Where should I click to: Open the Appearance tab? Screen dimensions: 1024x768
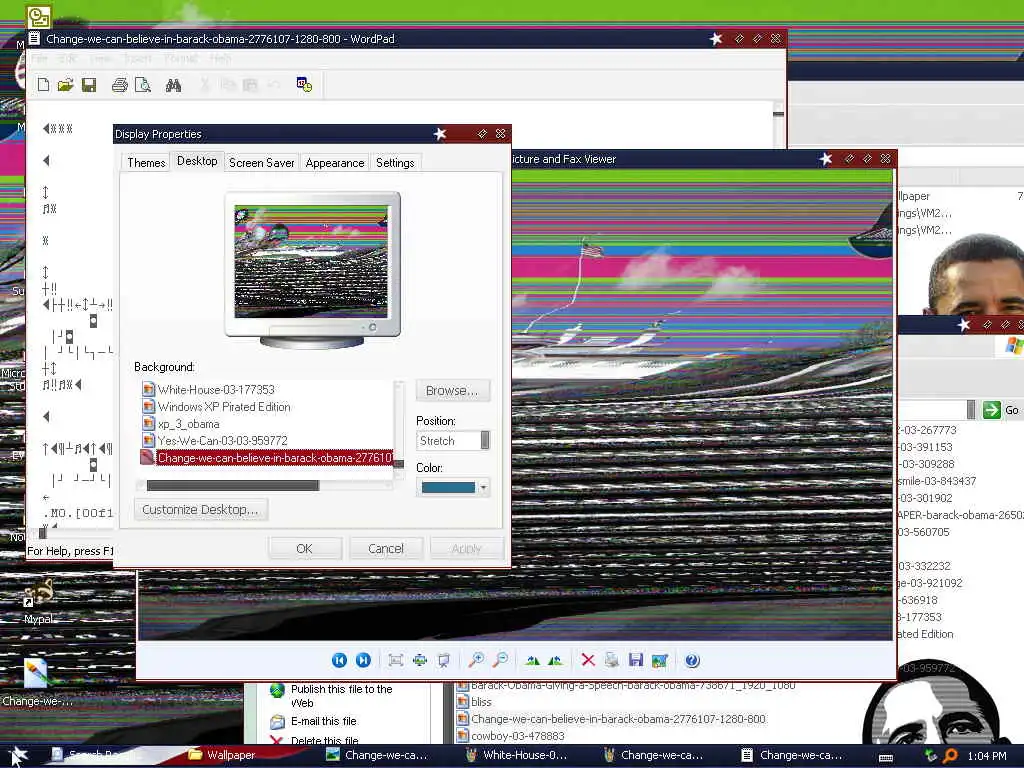click(x=334, y=163)
